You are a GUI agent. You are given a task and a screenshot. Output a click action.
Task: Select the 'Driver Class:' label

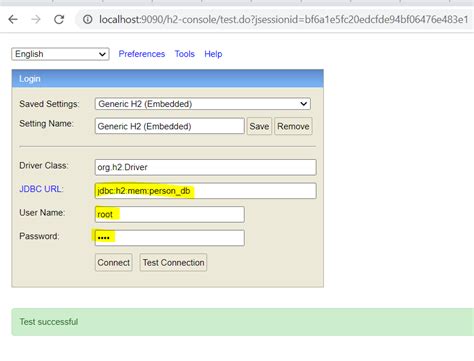(44, 165)
